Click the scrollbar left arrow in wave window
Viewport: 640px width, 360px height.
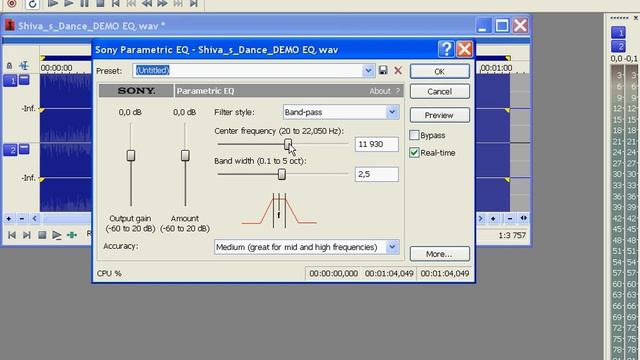[35, 219]
